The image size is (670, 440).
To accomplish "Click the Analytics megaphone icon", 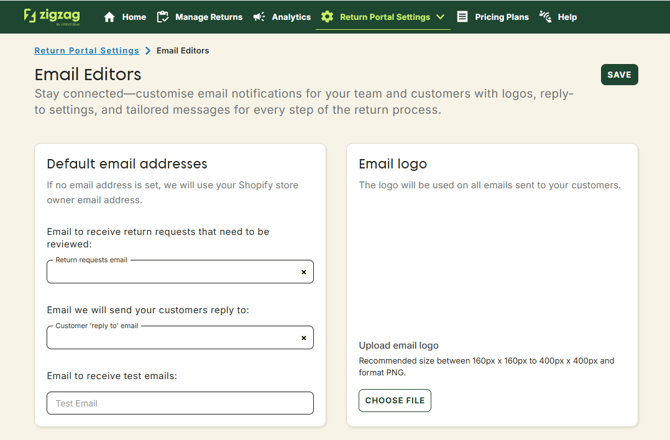I will [x=259, y=17].
